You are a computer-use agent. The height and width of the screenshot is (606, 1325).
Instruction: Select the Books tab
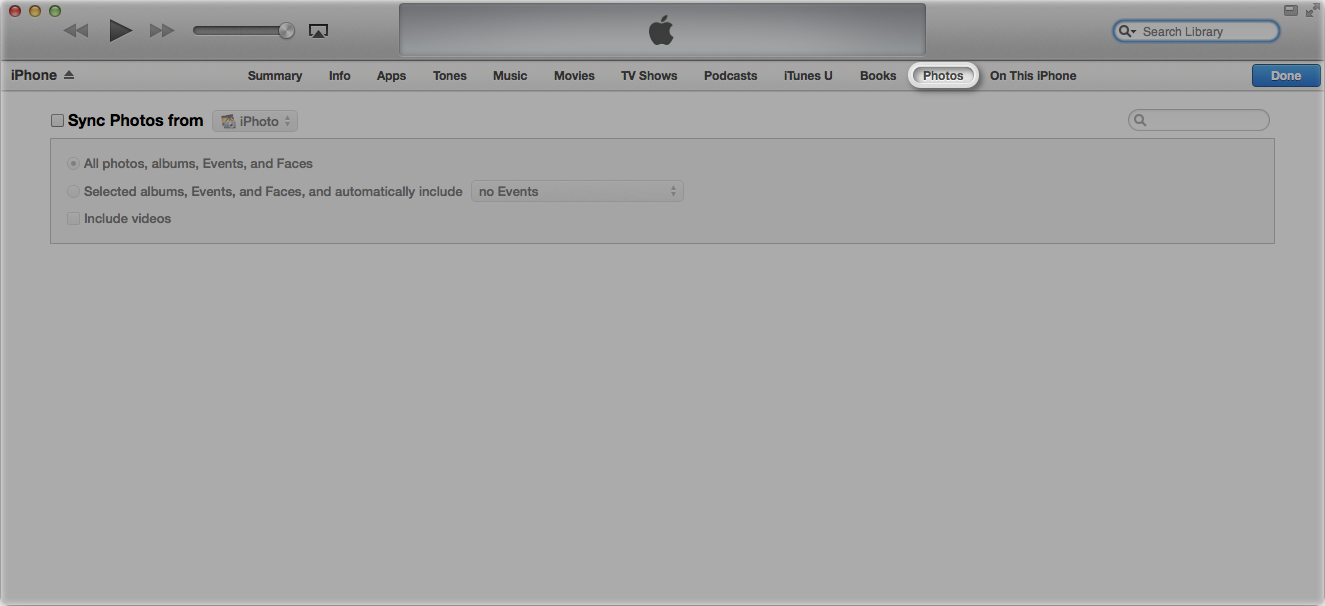[878, 76]
